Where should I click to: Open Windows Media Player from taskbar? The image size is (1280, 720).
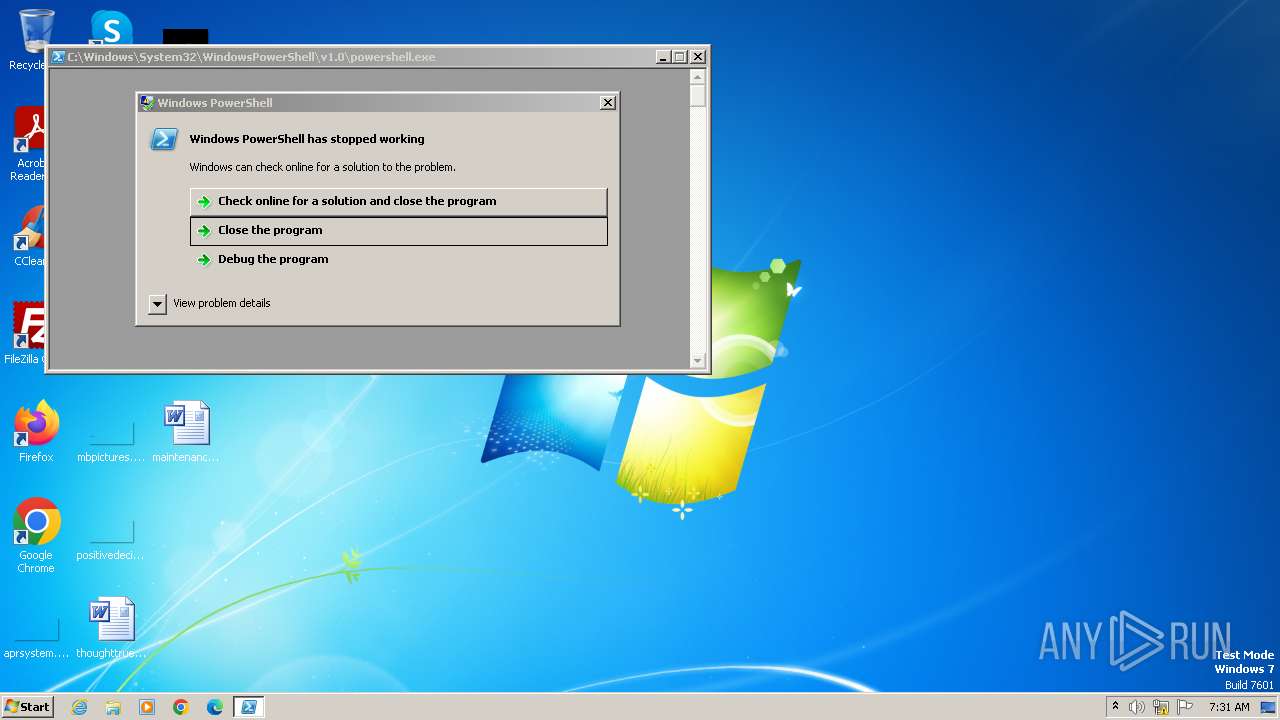(147, 707)
